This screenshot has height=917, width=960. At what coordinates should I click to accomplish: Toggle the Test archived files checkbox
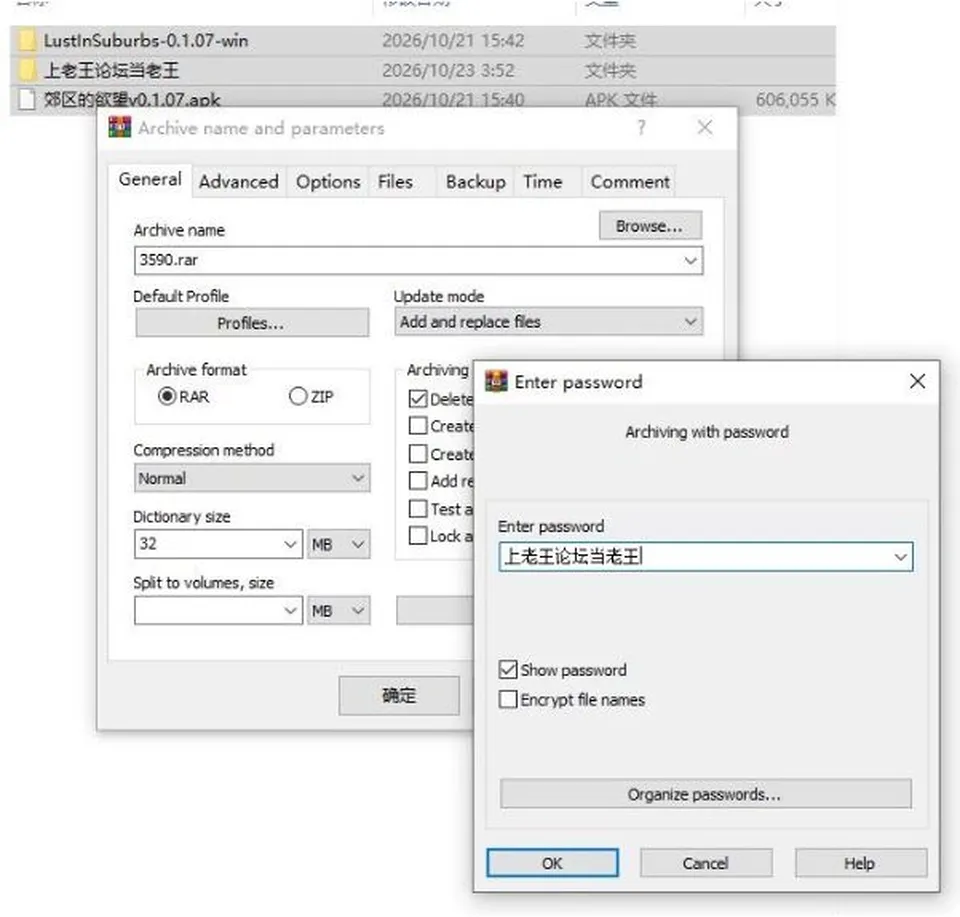[418, 508]
